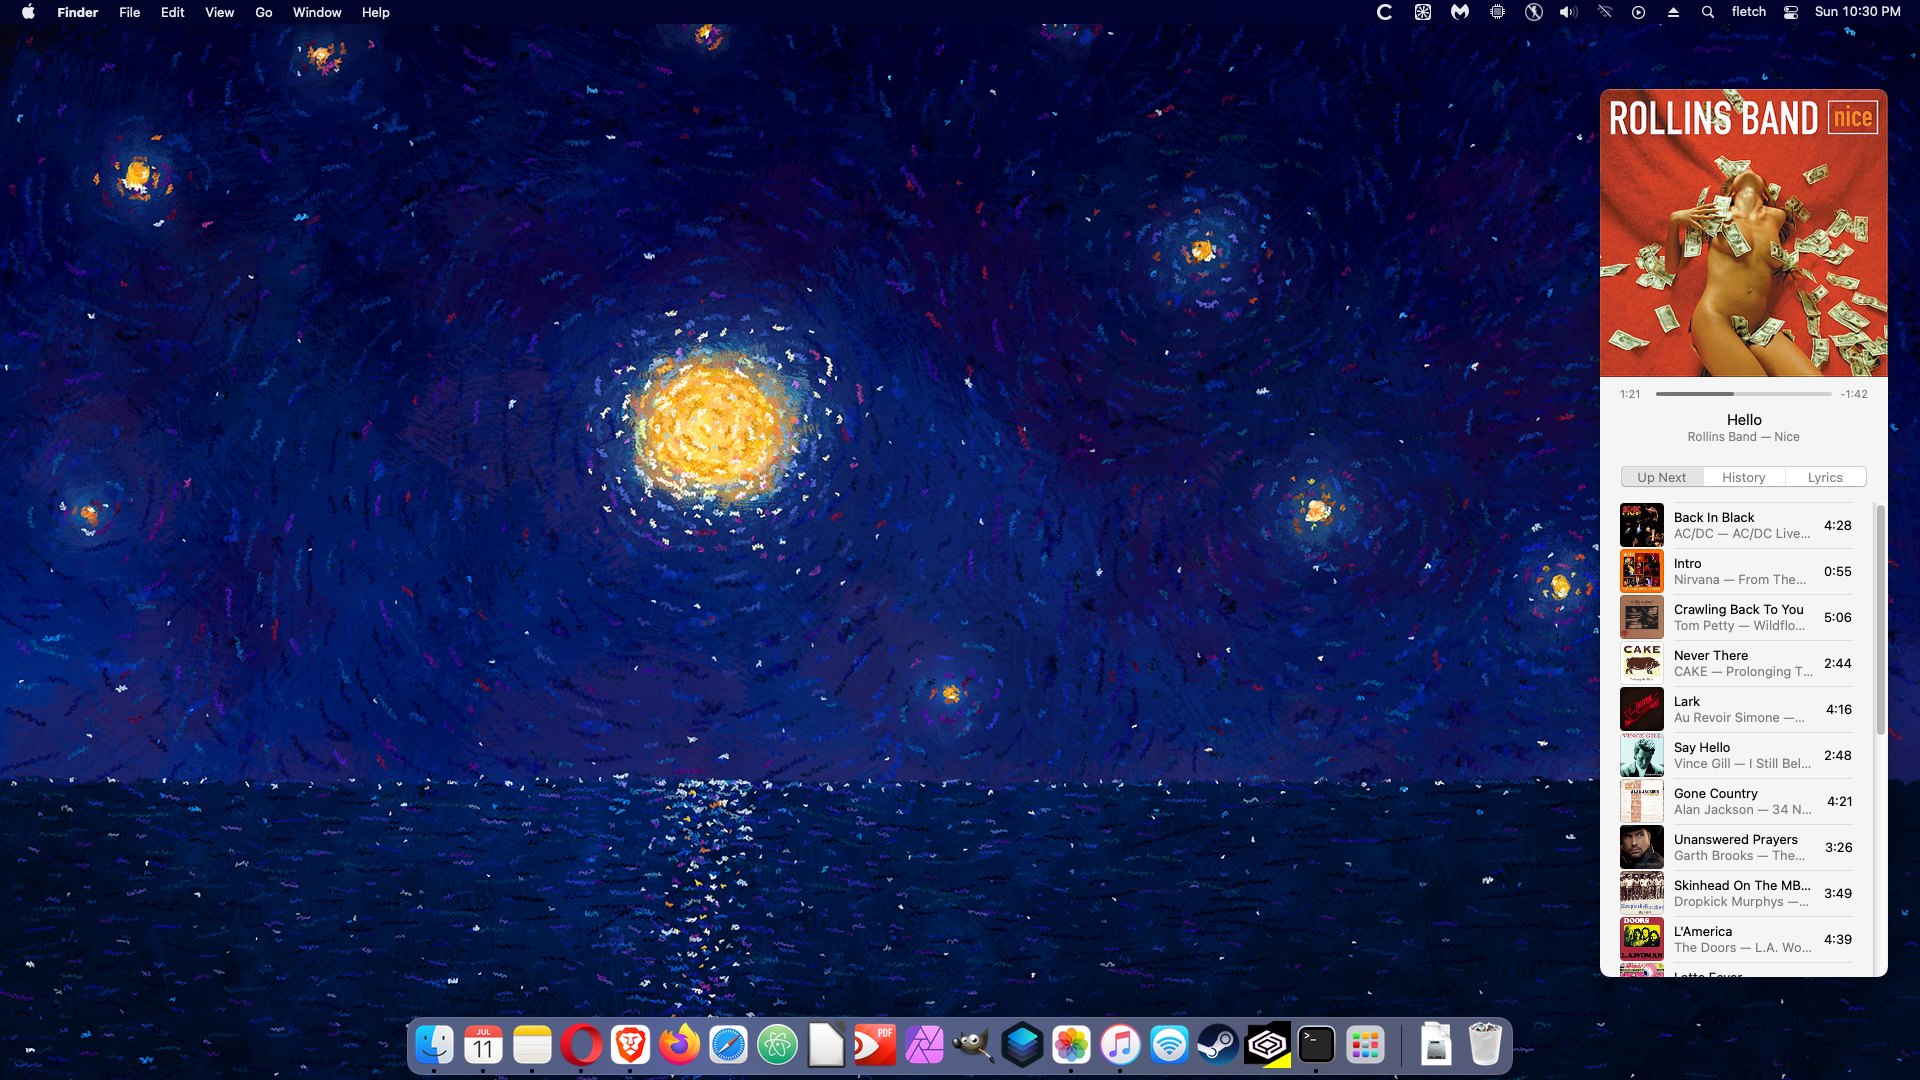1920x1080 pixels.
Task: Click the crossed-out figure menu bar icon
Action: coord(1533,12)
